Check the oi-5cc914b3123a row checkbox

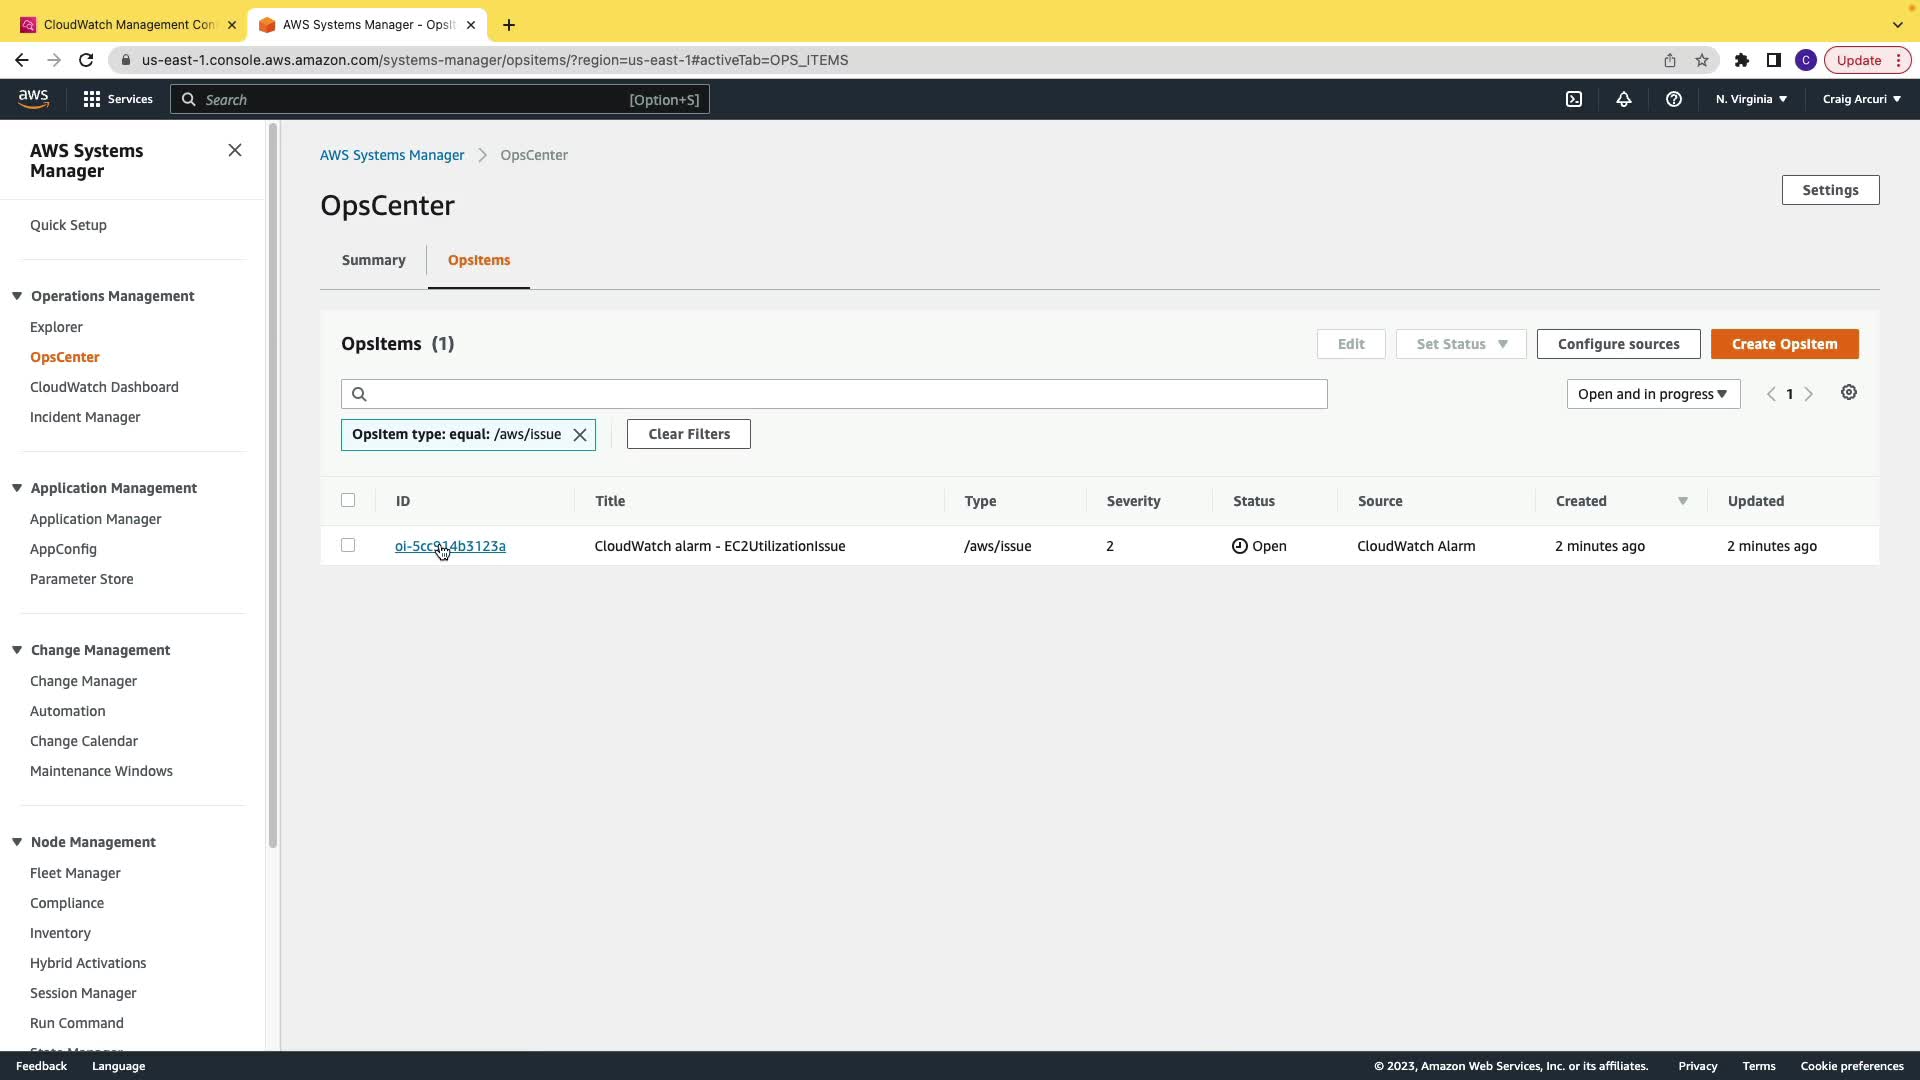click(x=348, y=545)
